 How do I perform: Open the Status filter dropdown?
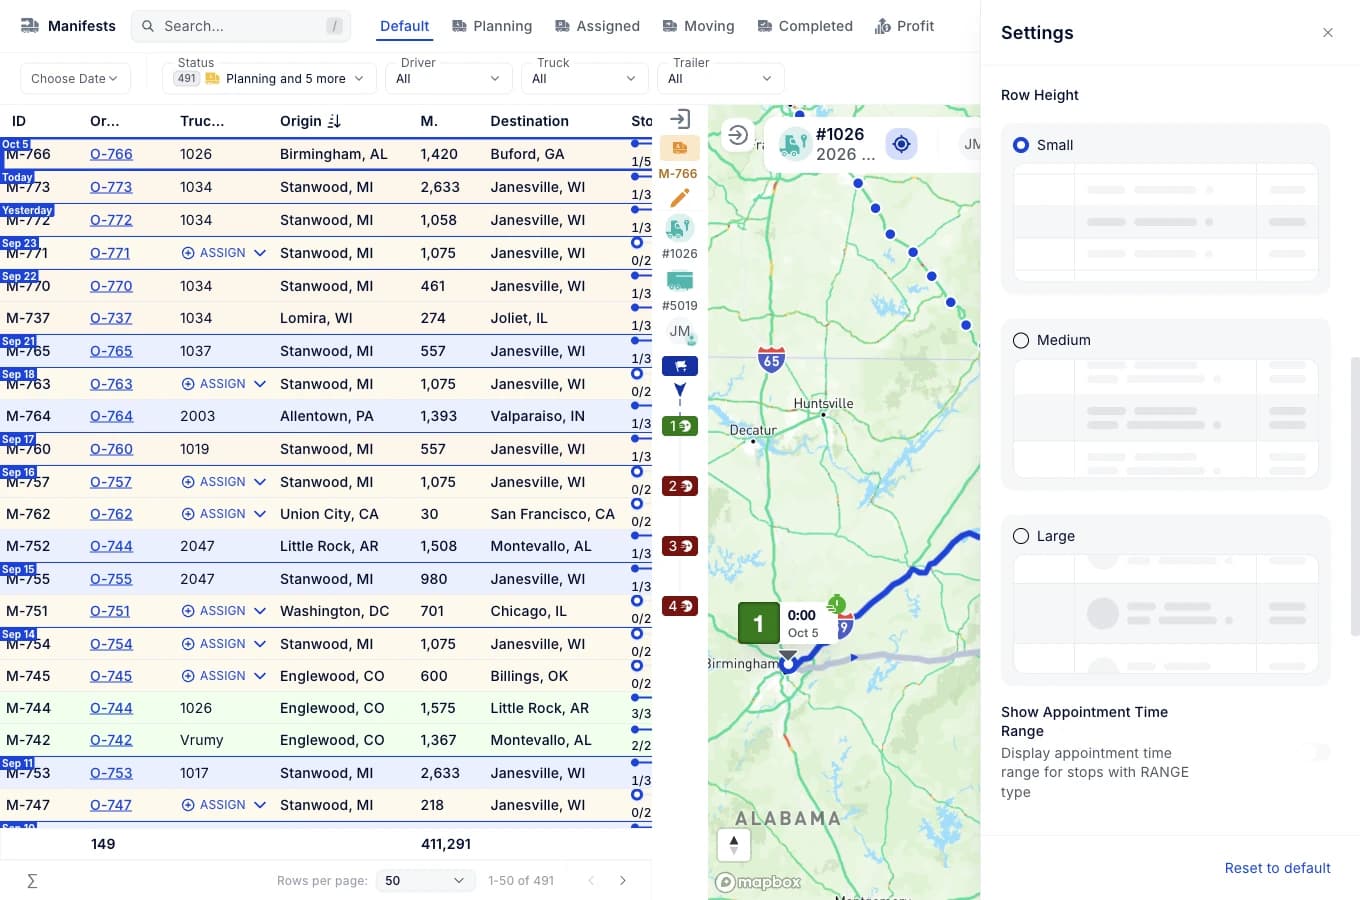[270, 79]
